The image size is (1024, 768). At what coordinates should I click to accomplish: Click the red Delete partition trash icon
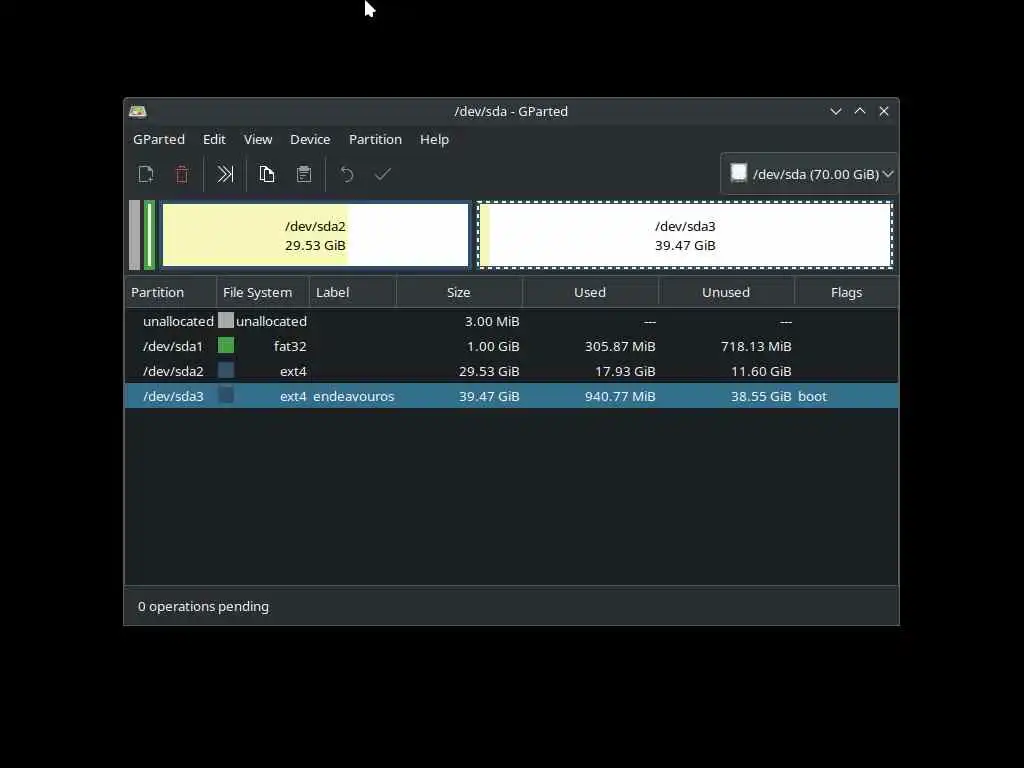182,174
